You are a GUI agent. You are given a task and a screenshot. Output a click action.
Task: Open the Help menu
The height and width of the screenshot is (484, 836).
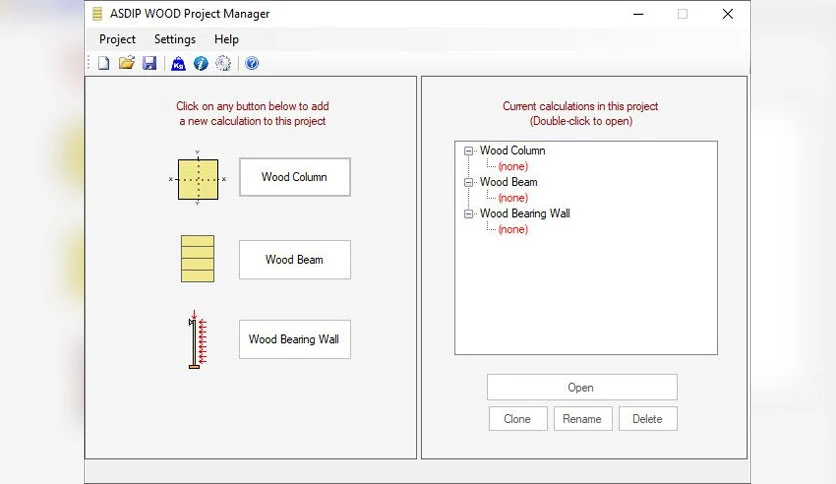(226, 39)
